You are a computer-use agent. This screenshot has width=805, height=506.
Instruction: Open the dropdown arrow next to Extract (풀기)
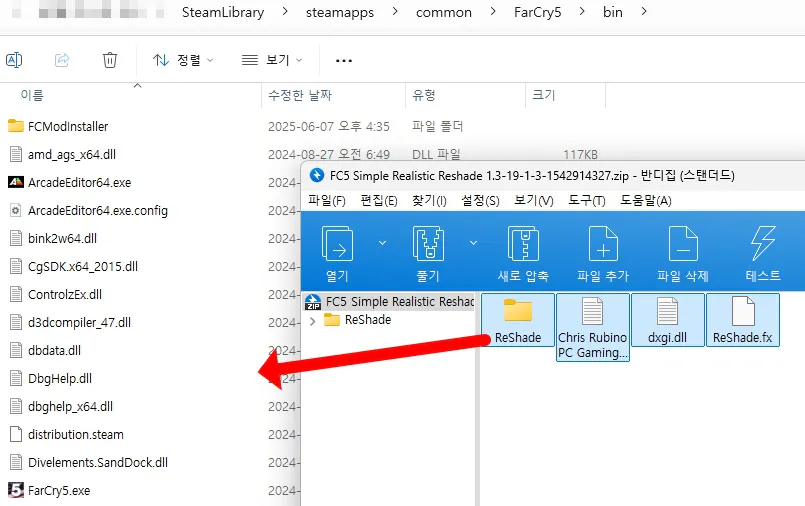click(473, 243)
